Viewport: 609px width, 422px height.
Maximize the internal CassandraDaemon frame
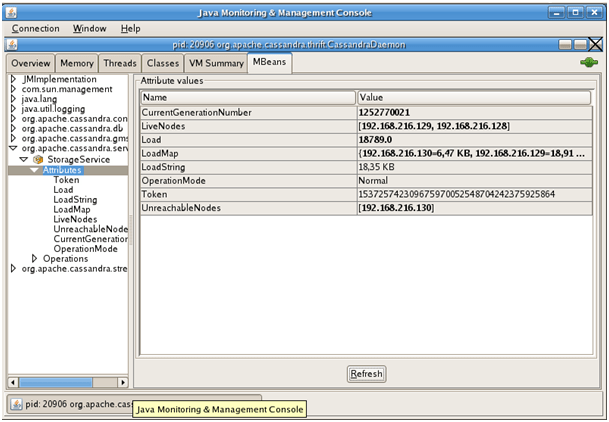point(580,45)
